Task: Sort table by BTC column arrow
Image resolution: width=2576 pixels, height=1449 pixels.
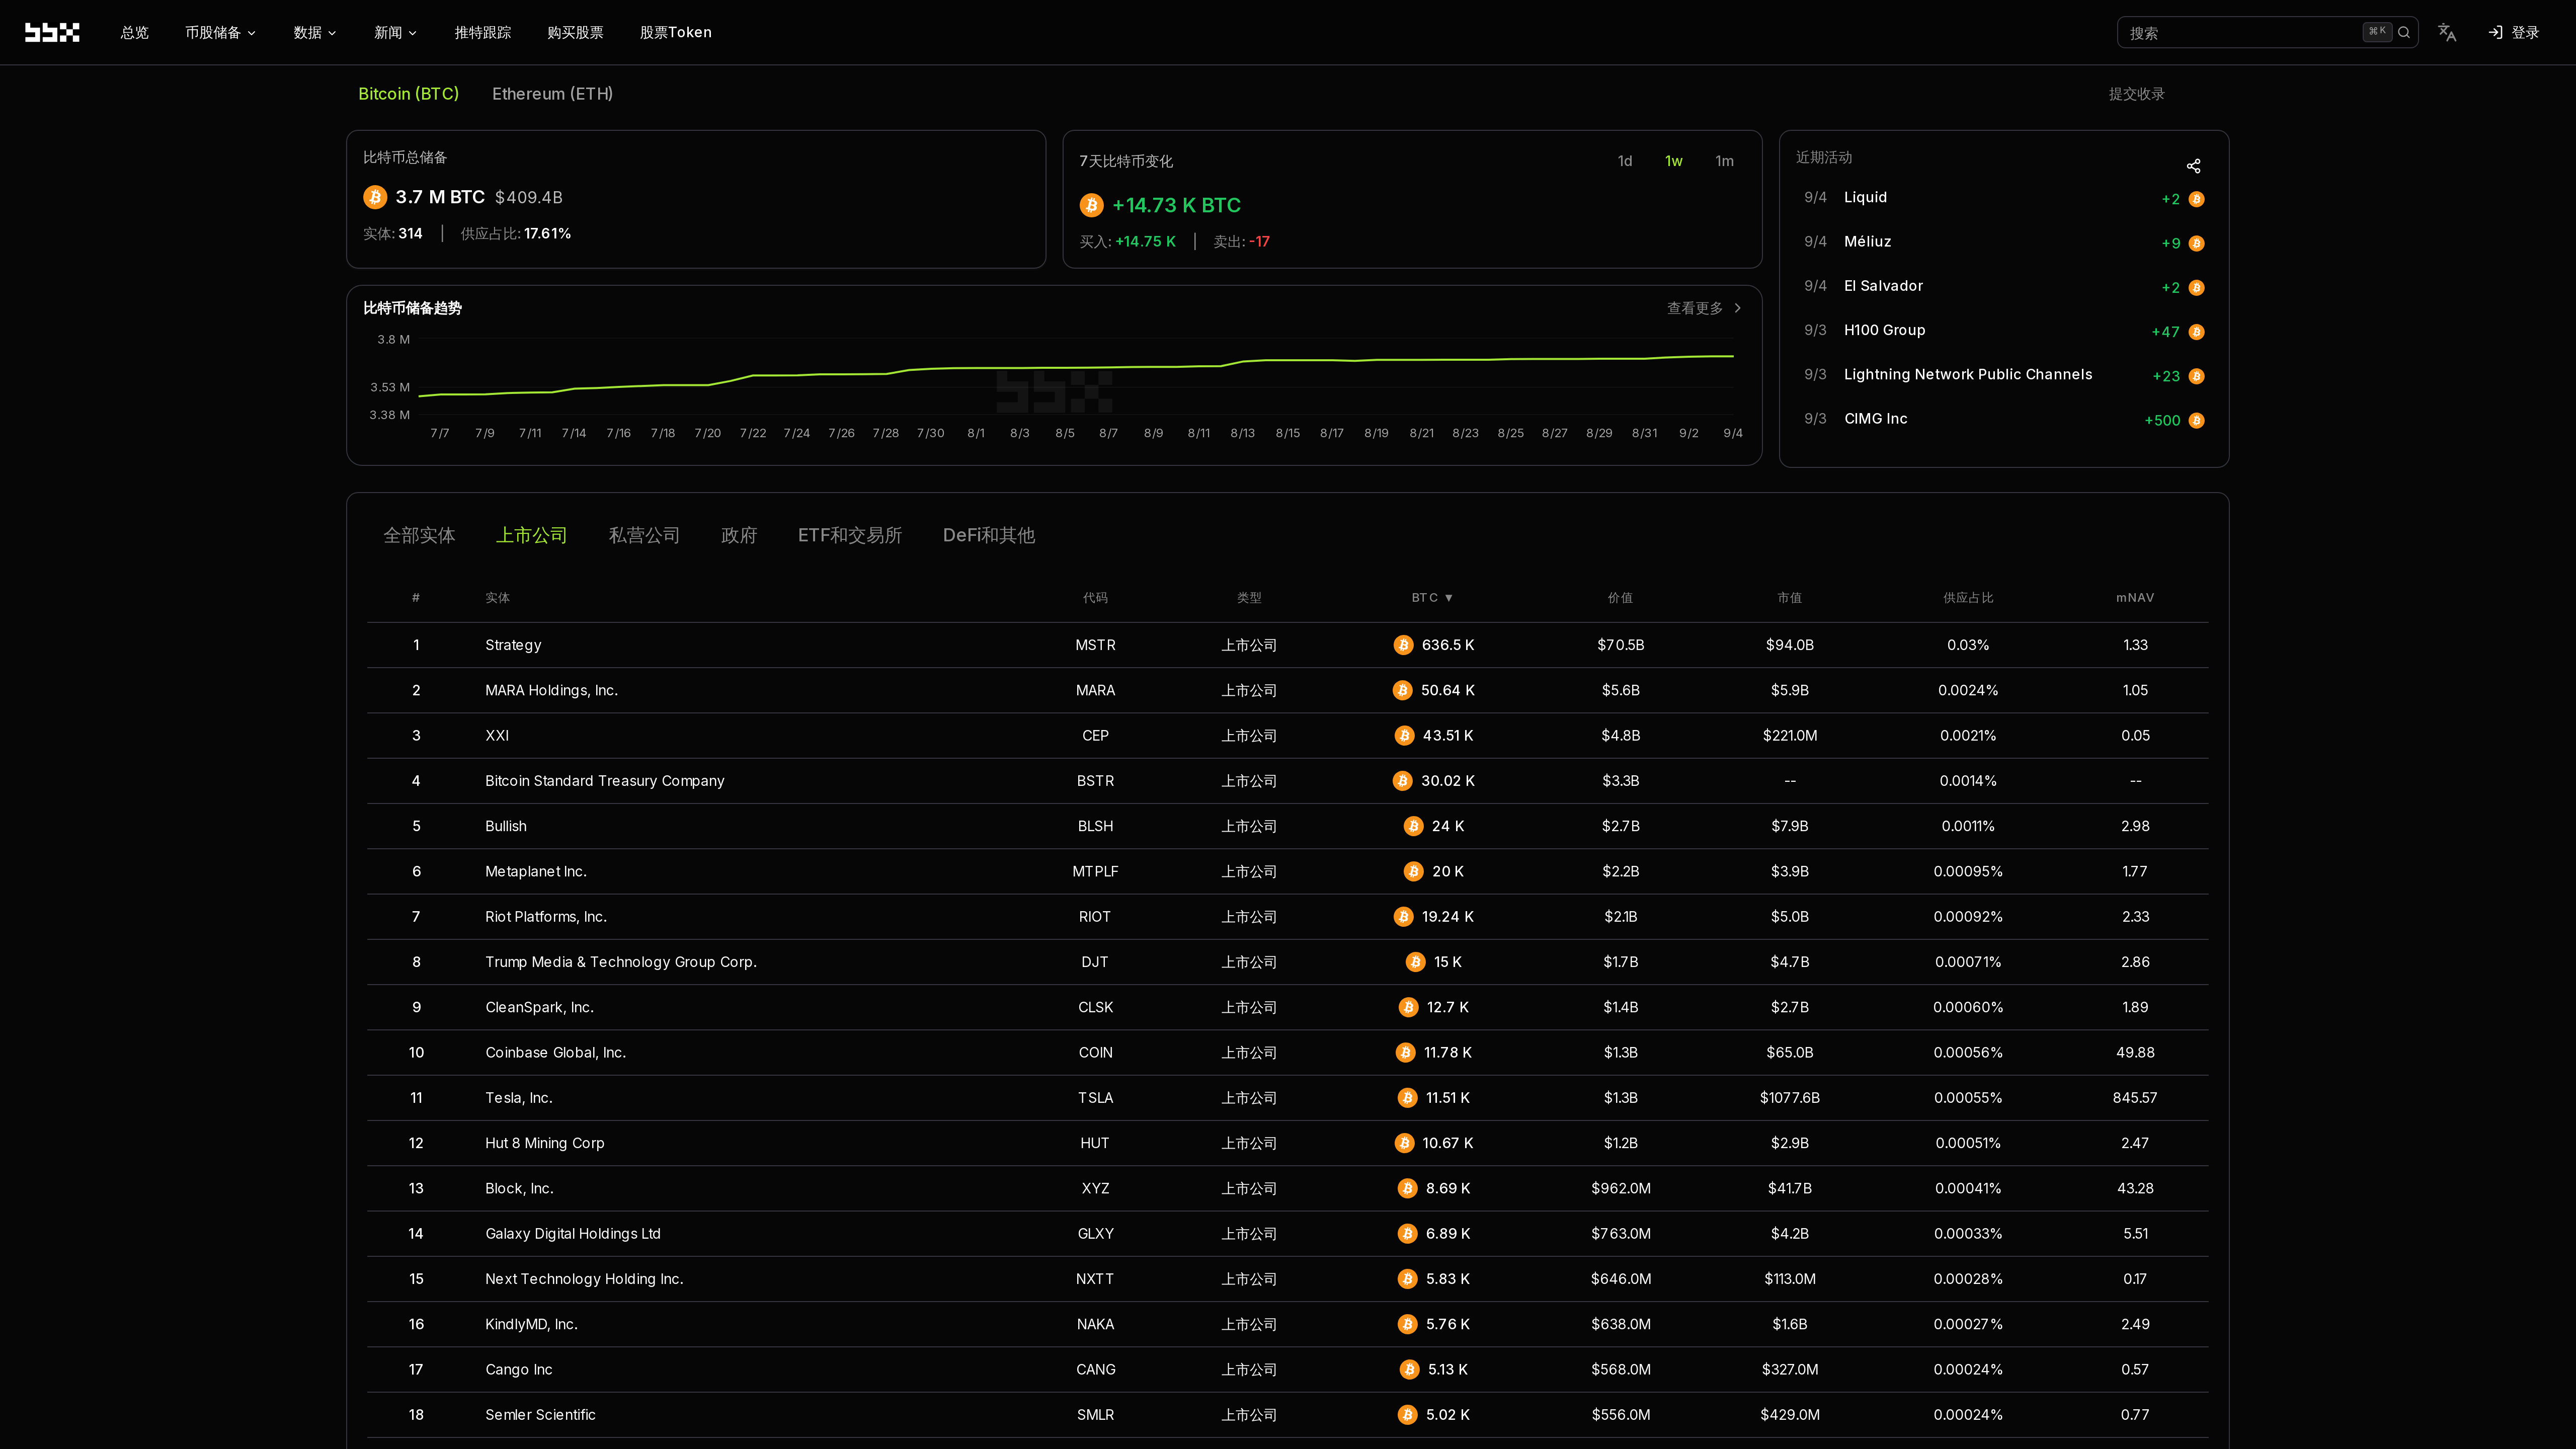Action: point(1448,598)
